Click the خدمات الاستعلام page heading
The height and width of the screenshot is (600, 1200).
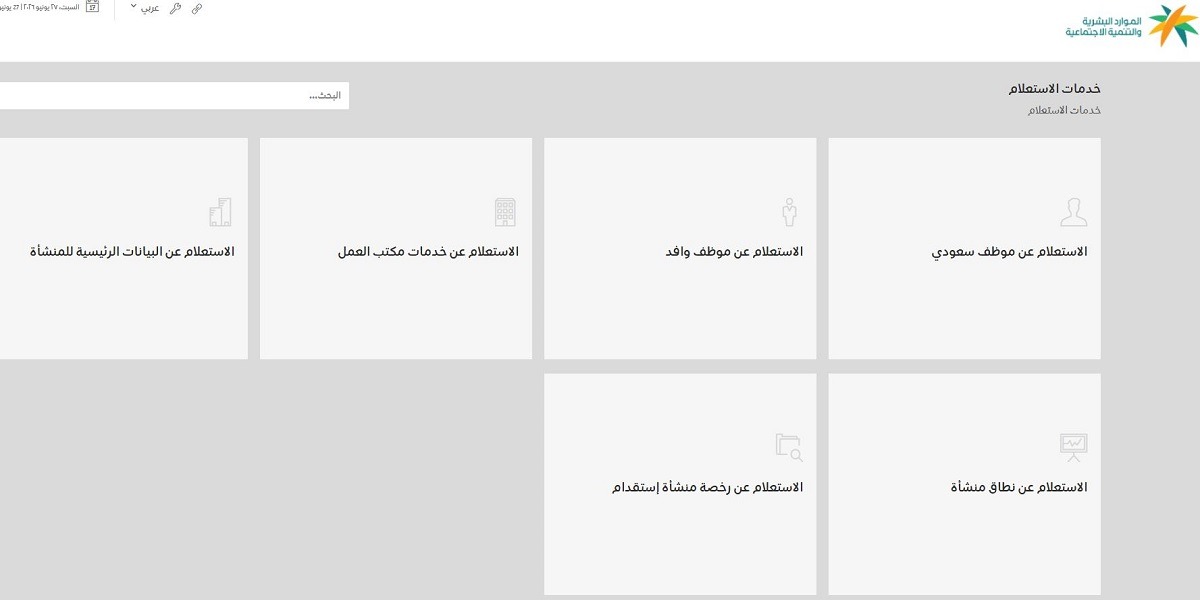pos(1055,89)
